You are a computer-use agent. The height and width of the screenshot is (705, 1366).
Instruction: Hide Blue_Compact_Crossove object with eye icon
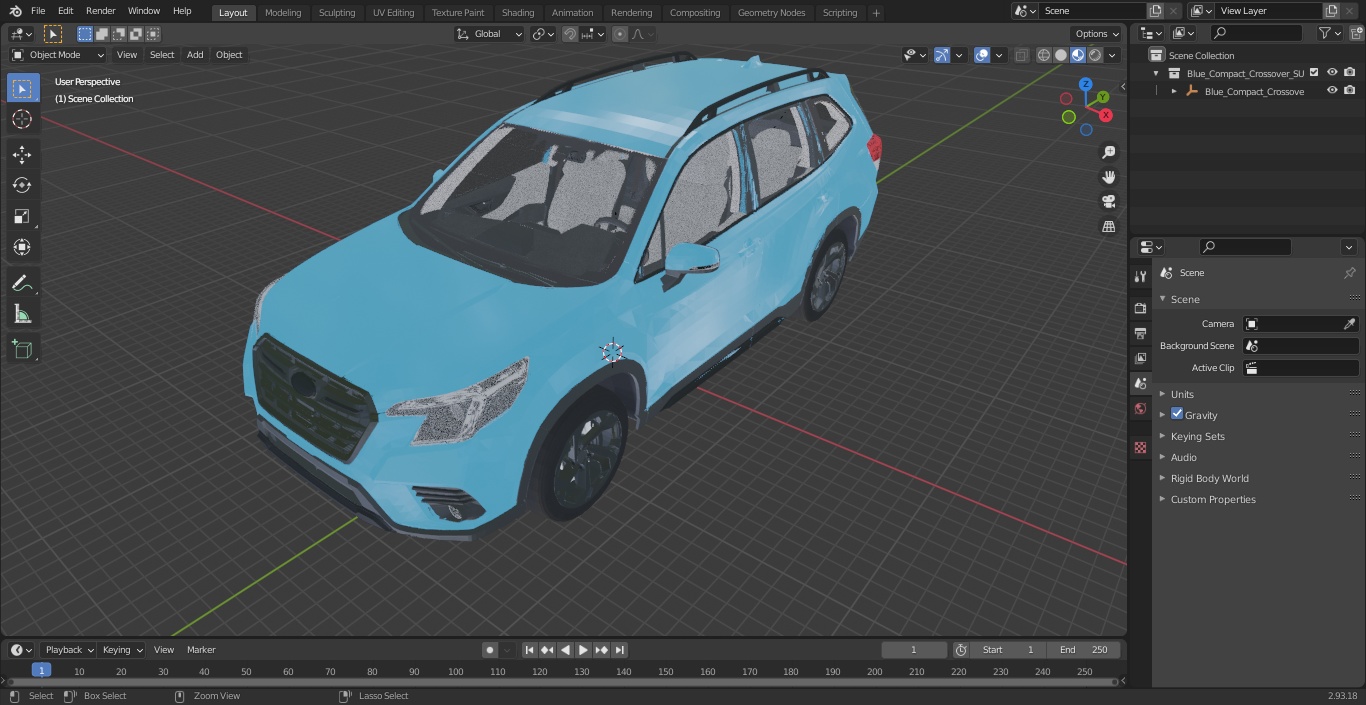click(x=1332, y=91)
